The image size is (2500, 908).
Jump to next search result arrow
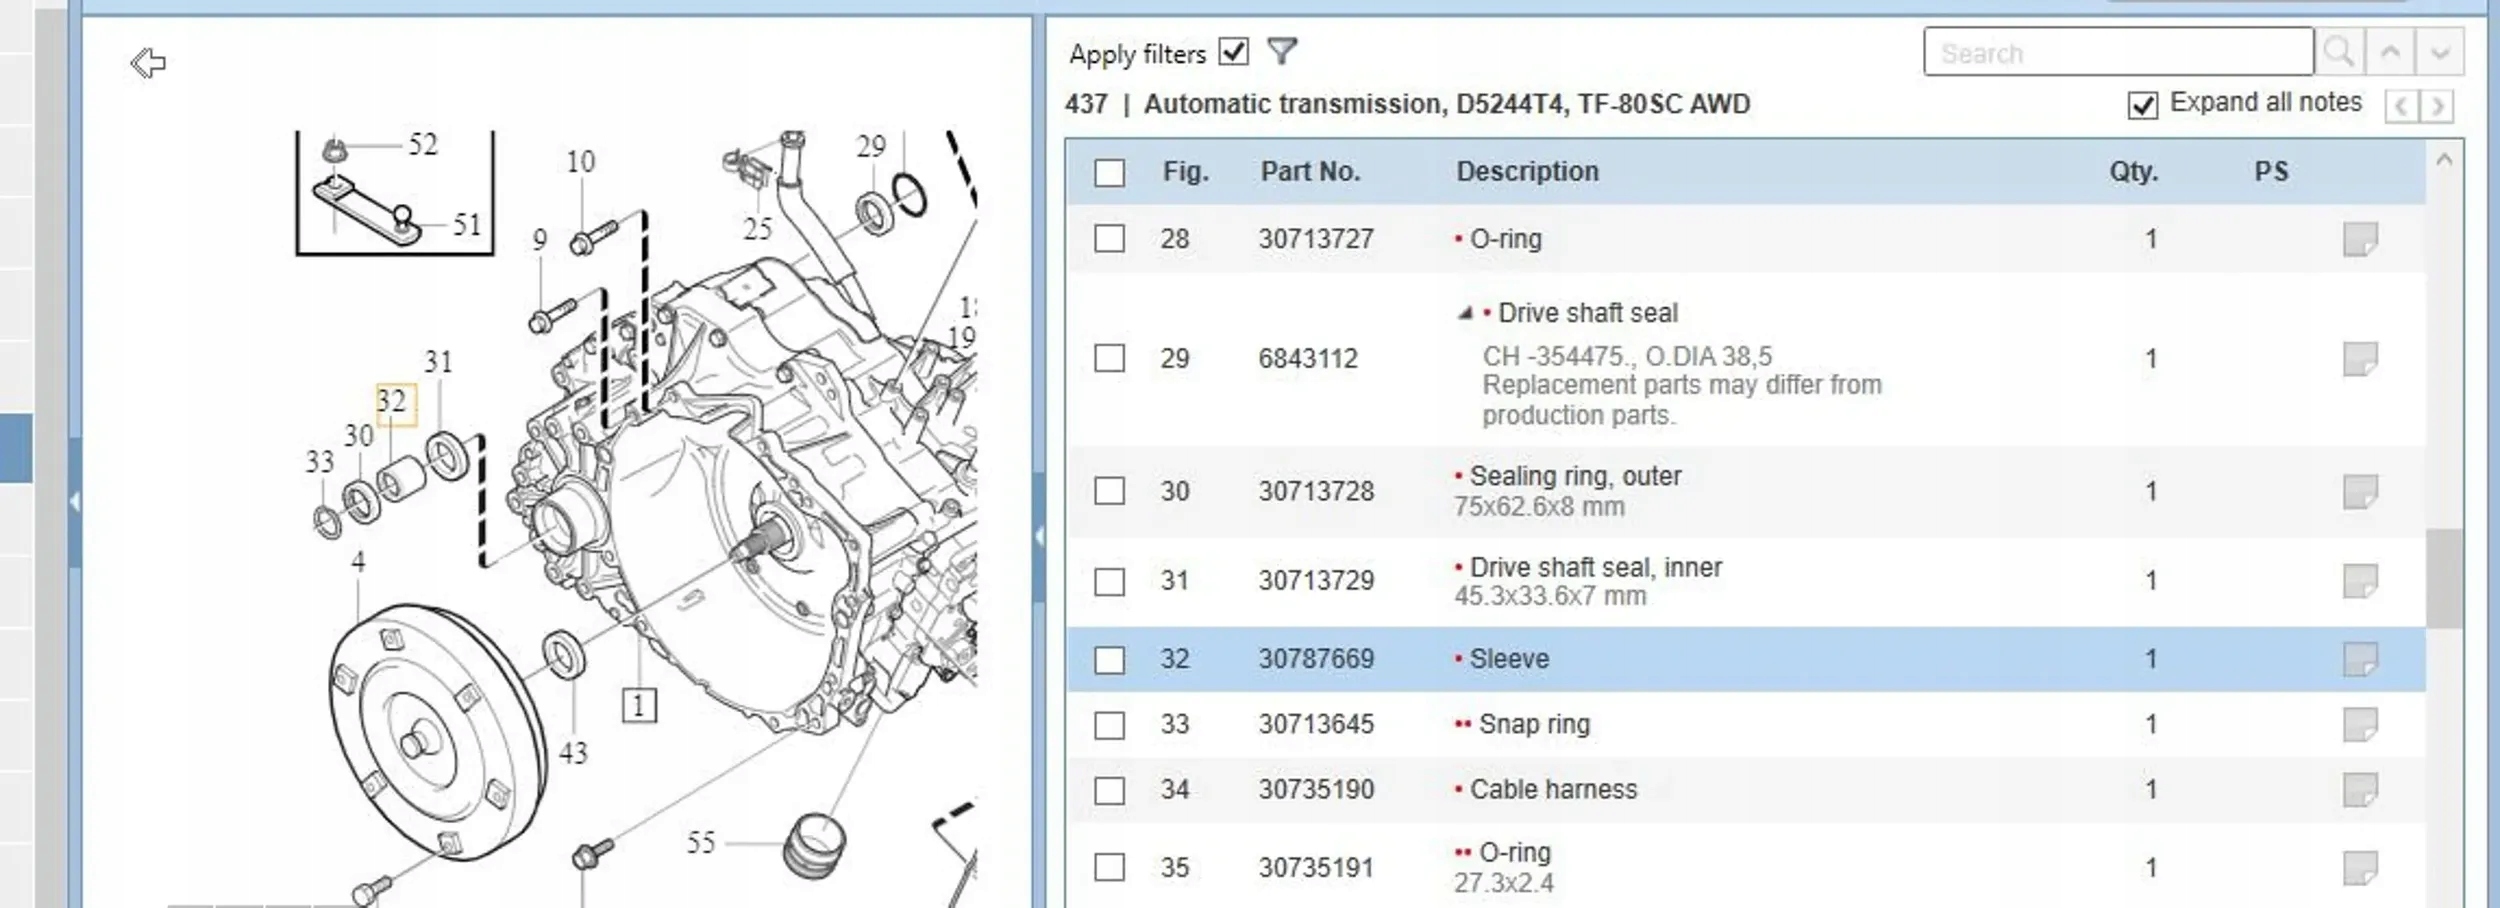[x=2440, y=52]
